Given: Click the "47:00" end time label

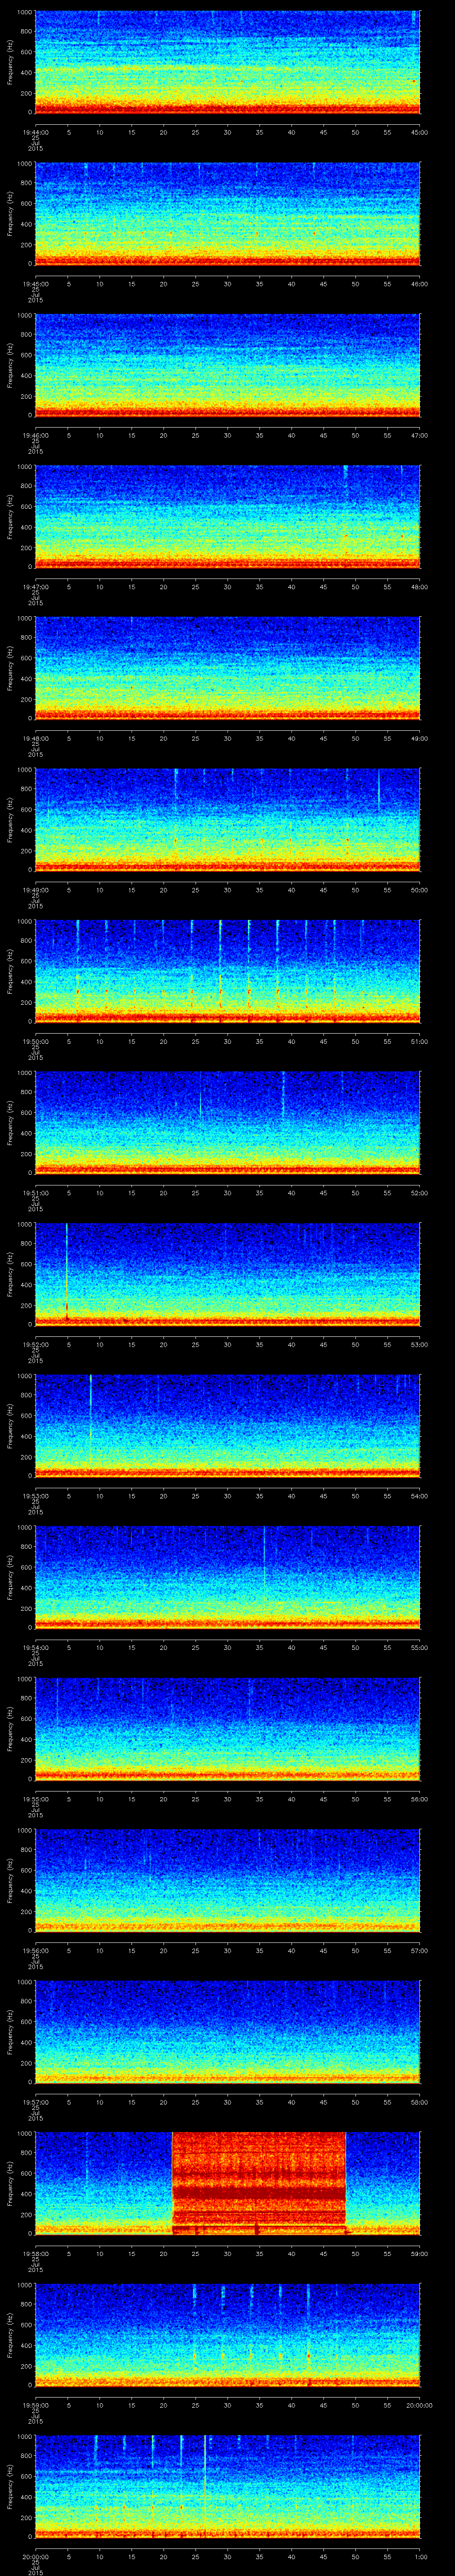Looking at the screenshot, I should click(420, 434).
